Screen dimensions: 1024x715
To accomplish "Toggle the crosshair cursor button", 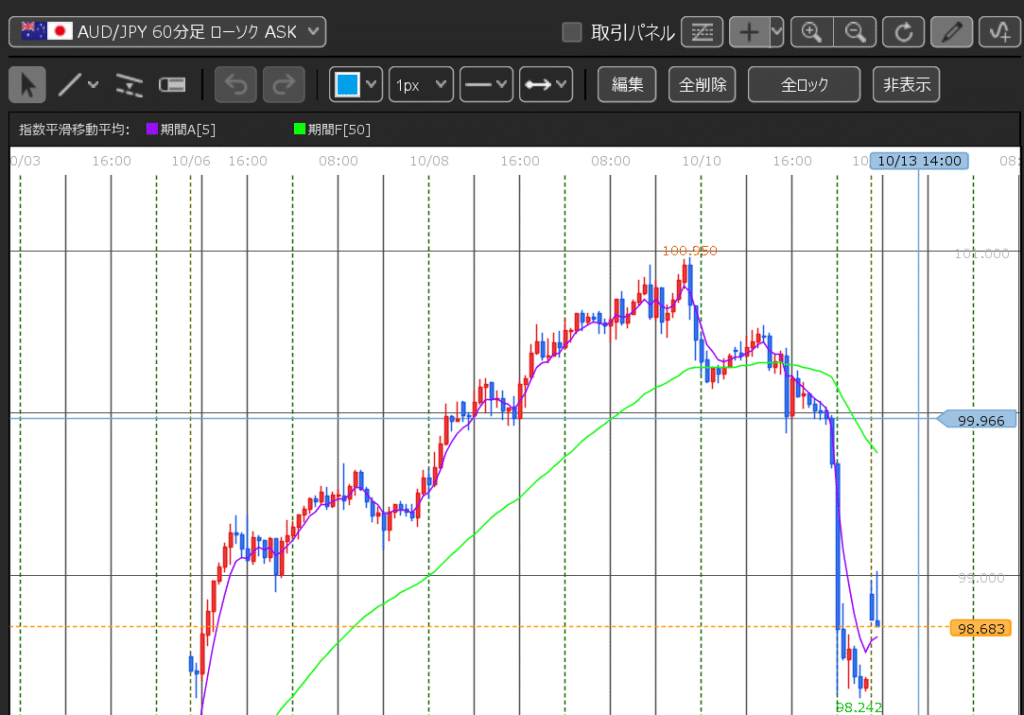I will [x=748, y=32].
